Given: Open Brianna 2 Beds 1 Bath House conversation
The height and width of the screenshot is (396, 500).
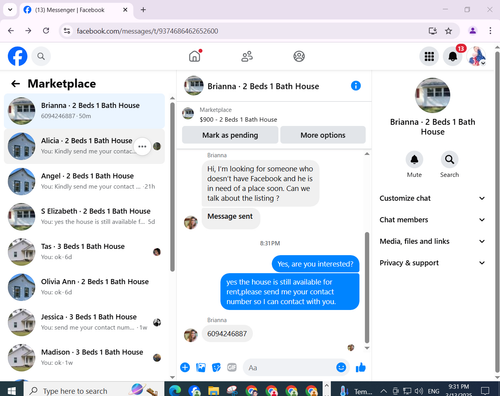Looking at the screenshot, I should (x=84, y=111).
